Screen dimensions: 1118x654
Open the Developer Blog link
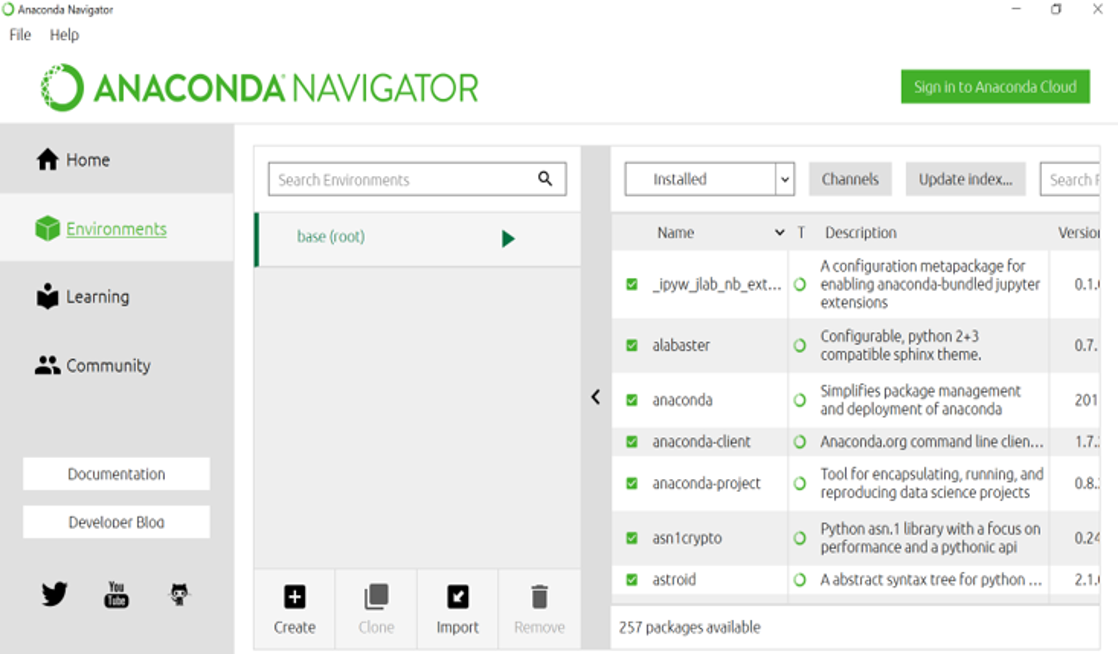pos(116,522)
